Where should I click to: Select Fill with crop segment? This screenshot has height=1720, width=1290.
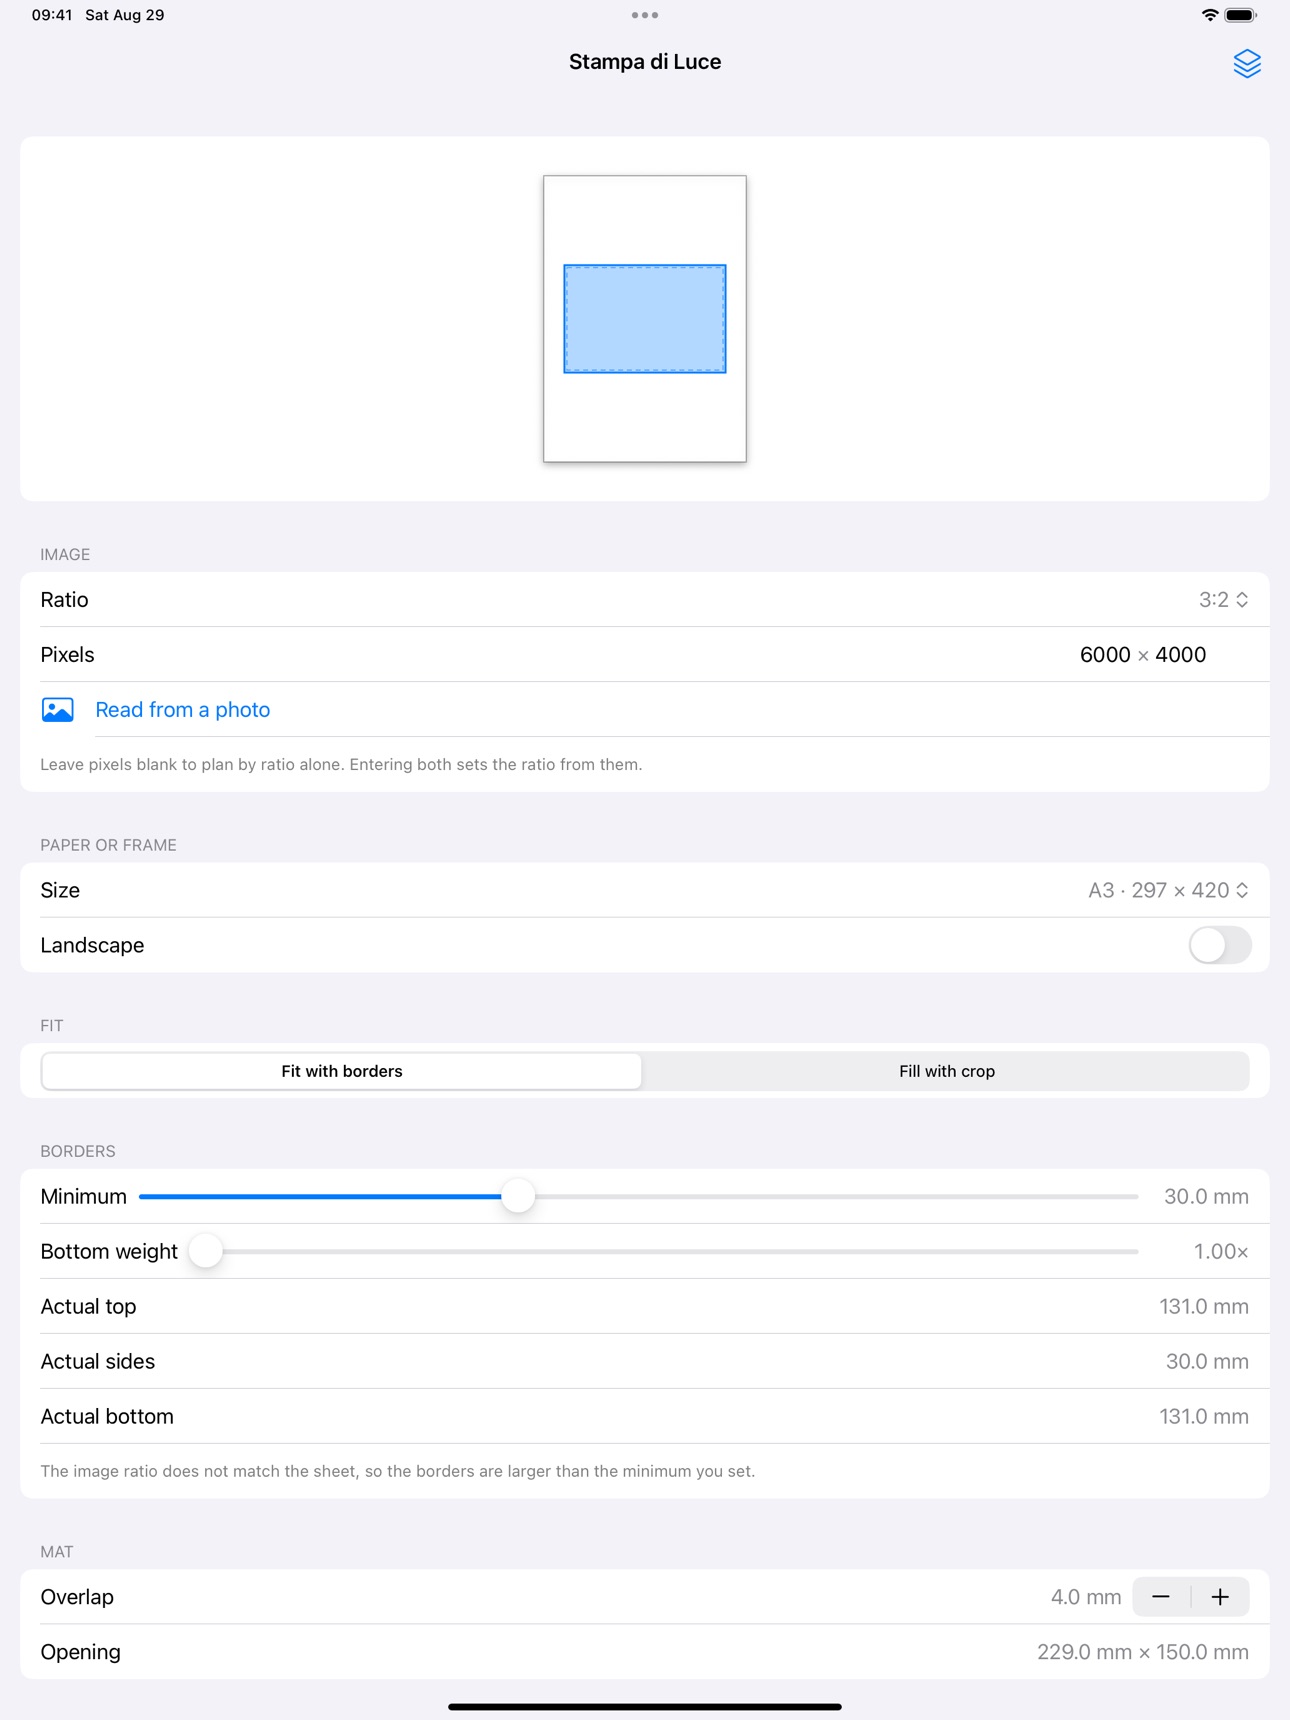coord(946,1071)
